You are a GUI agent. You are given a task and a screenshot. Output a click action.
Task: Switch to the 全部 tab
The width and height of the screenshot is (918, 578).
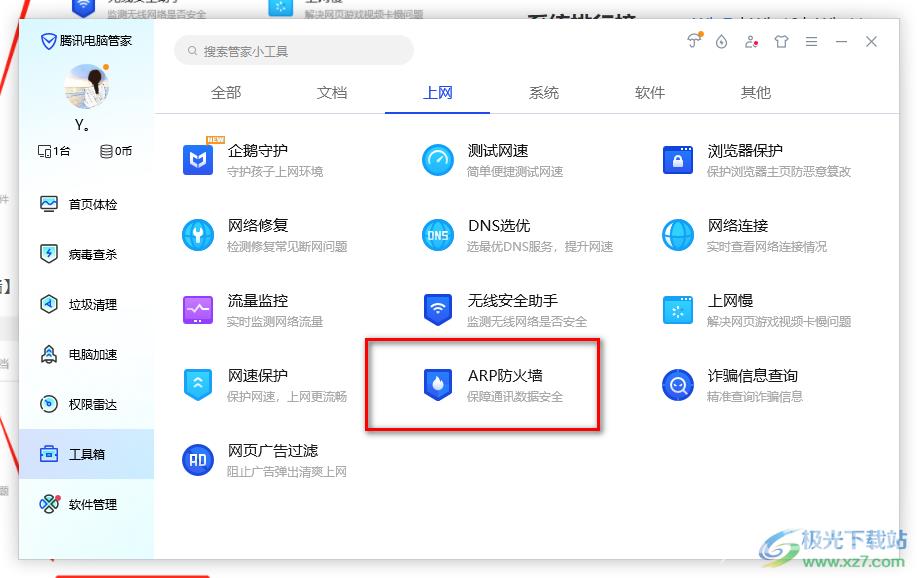point(226,93)
